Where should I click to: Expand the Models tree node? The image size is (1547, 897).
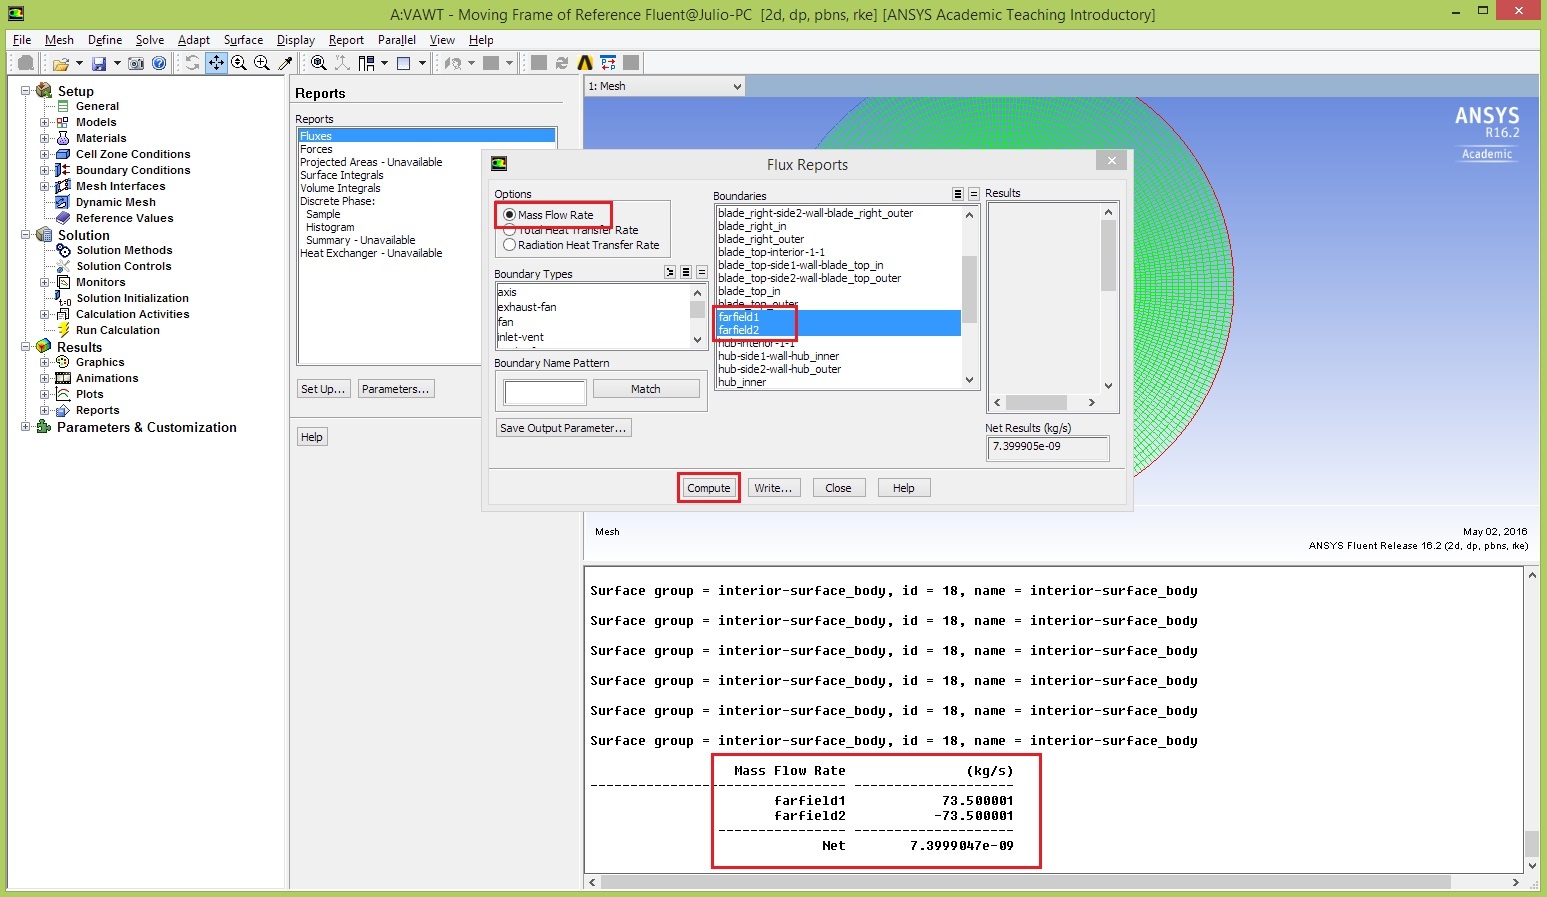coord(44,122)
